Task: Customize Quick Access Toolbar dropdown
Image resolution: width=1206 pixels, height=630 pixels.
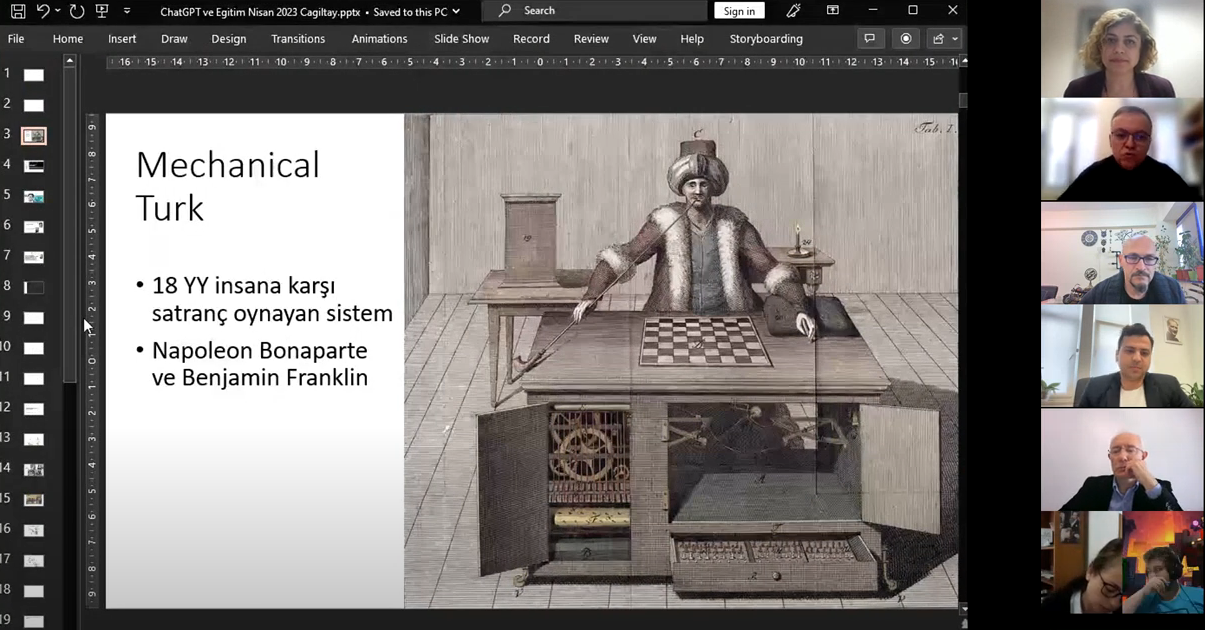Action: pyautogui.click(x=127, y=11)
